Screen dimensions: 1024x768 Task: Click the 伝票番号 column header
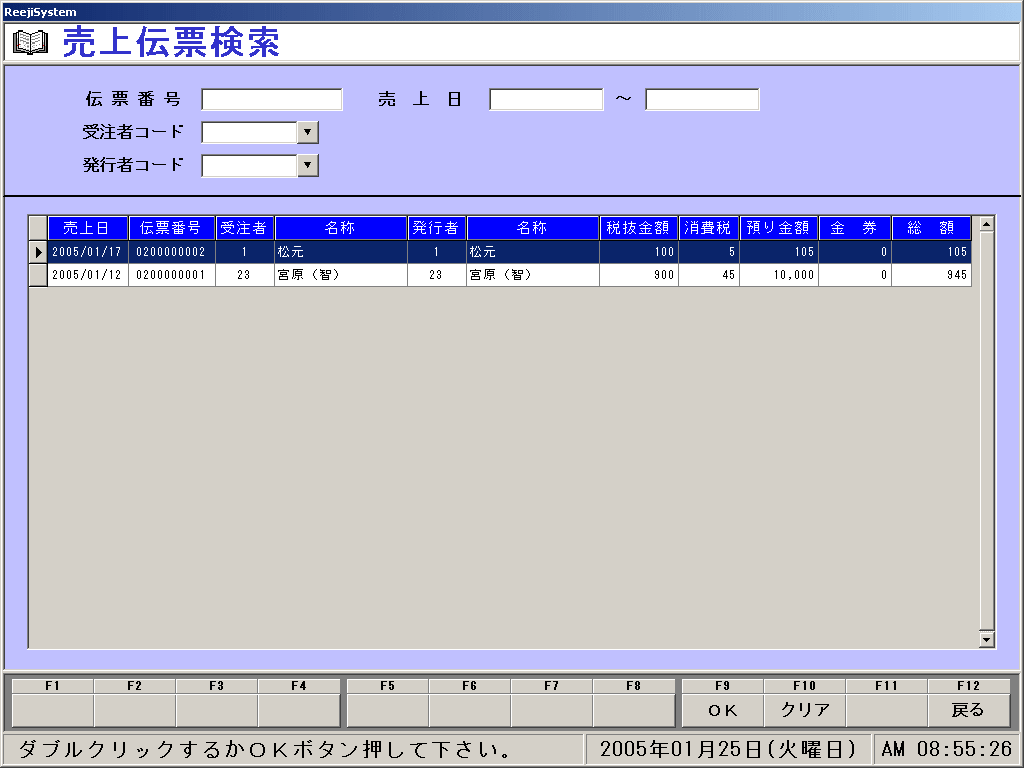pyautogui.click(x=171, y=228)
